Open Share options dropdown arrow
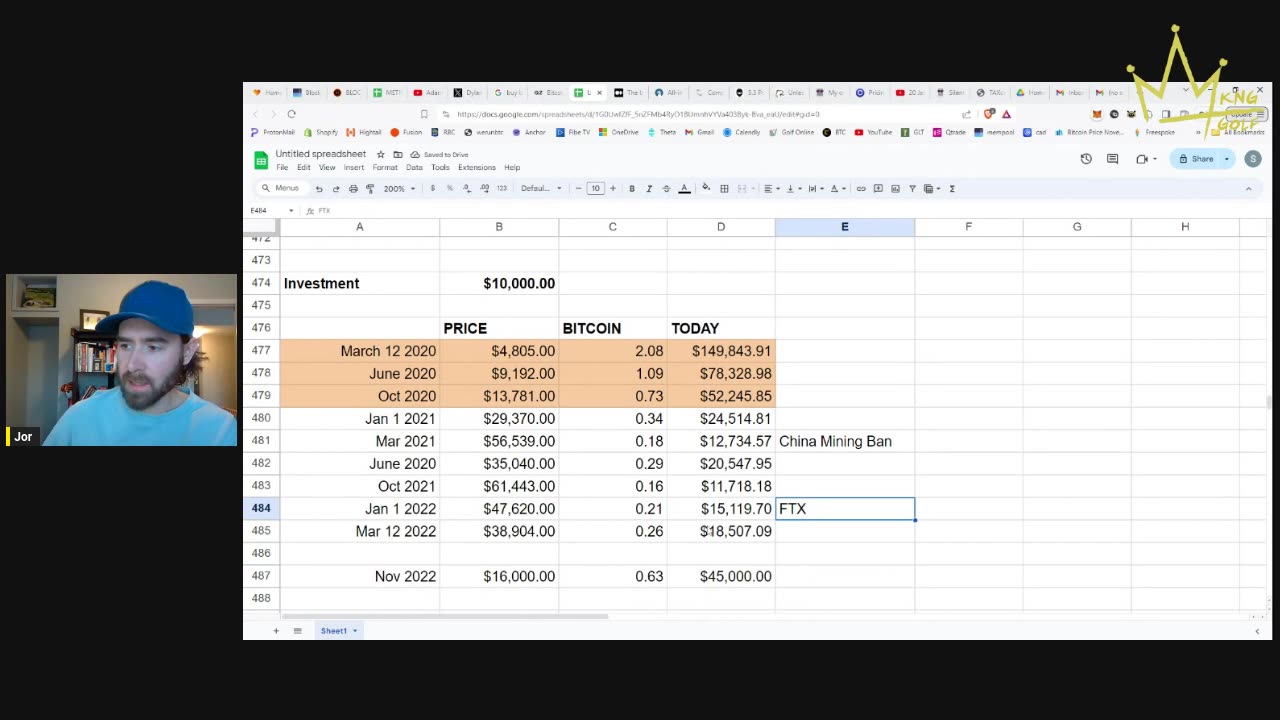Screen dimensions: 1280x720 [x=1227, y=159]
